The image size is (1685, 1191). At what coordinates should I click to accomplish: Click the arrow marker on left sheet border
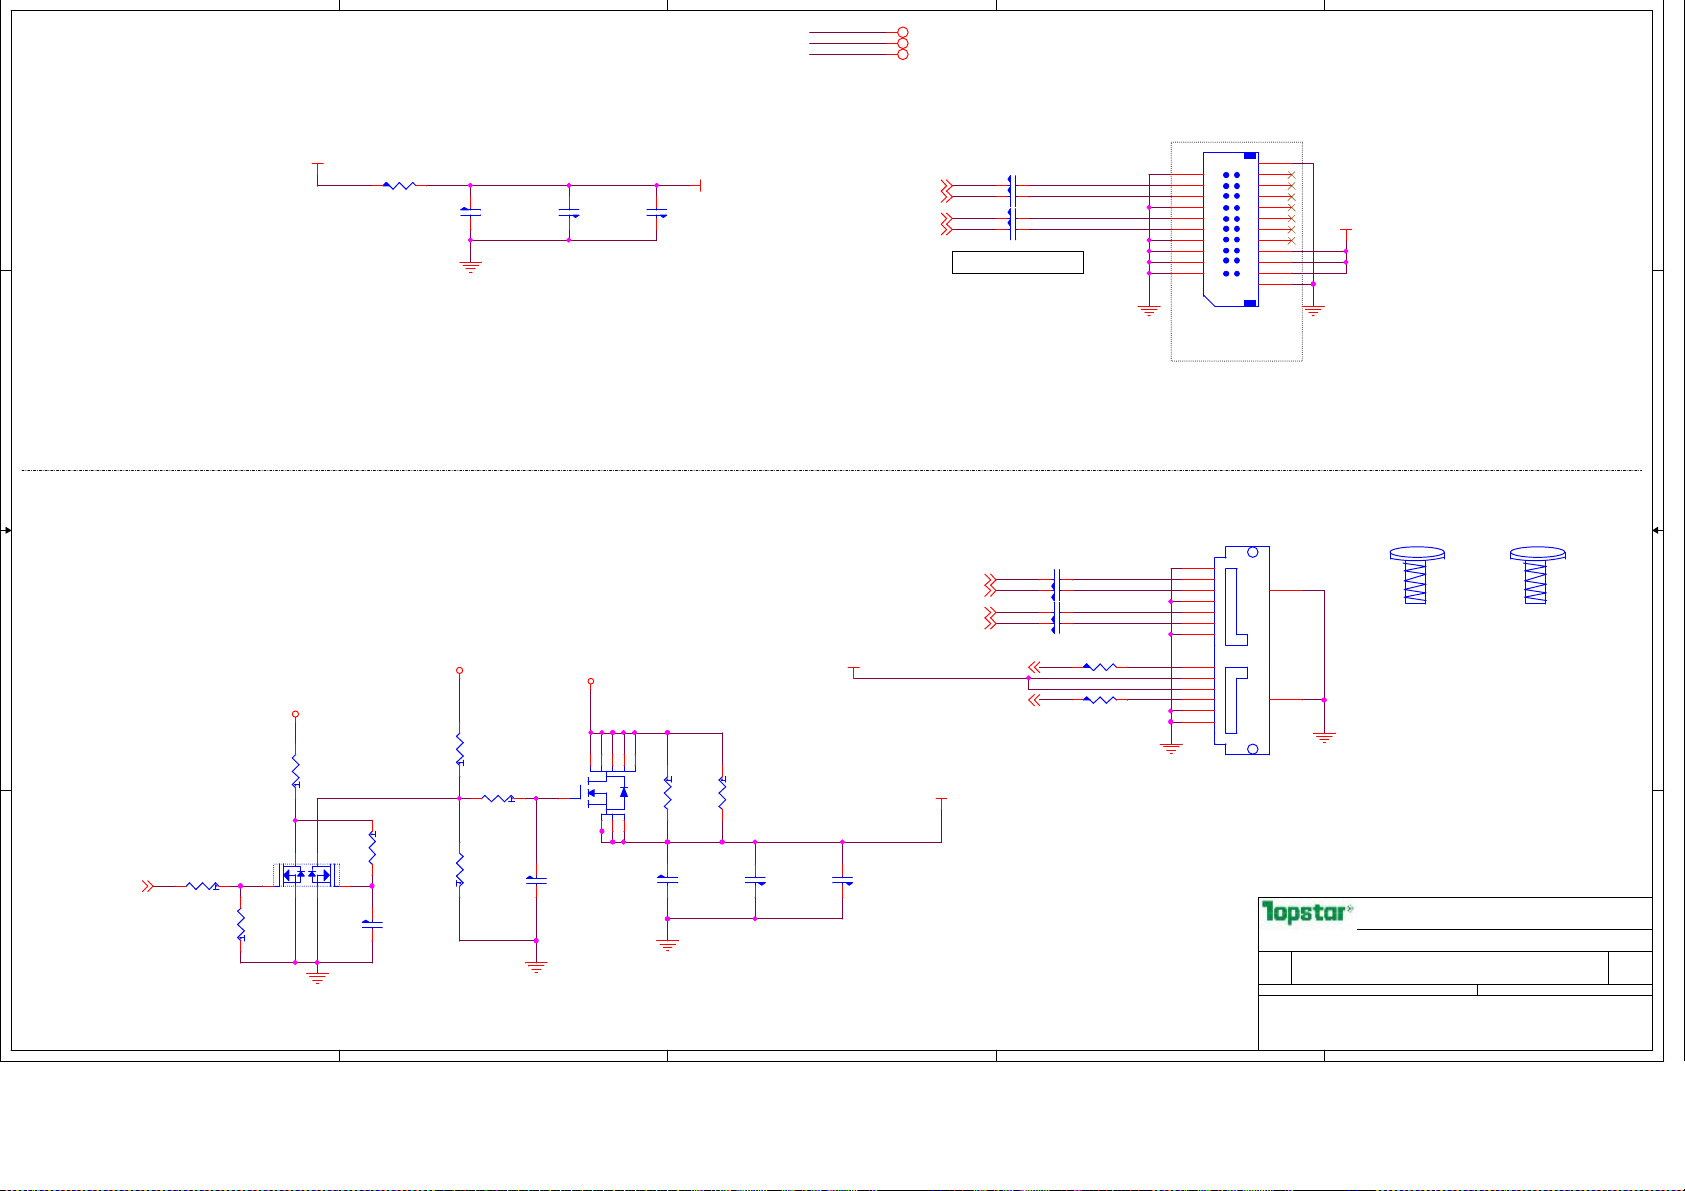pyautogui.click(x=7, y=530)
